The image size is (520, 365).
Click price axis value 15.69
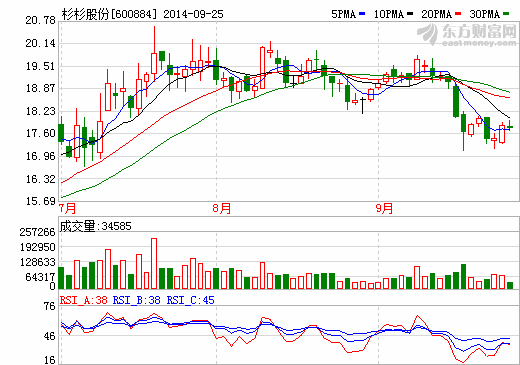coord(40,202)
